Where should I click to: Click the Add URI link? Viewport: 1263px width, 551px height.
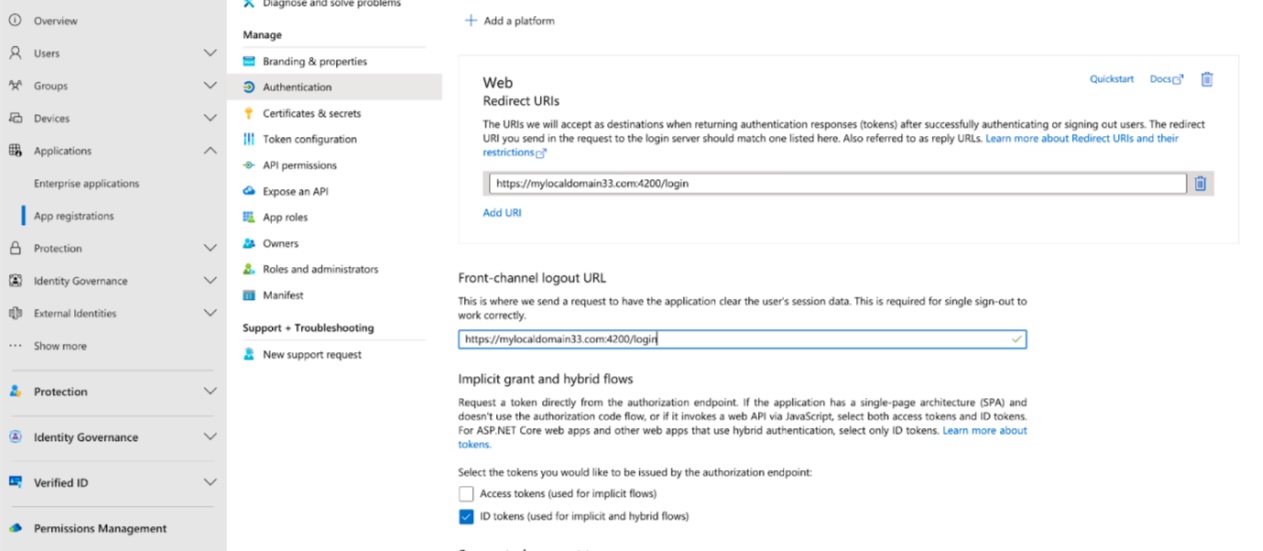[x=502, y=213]
